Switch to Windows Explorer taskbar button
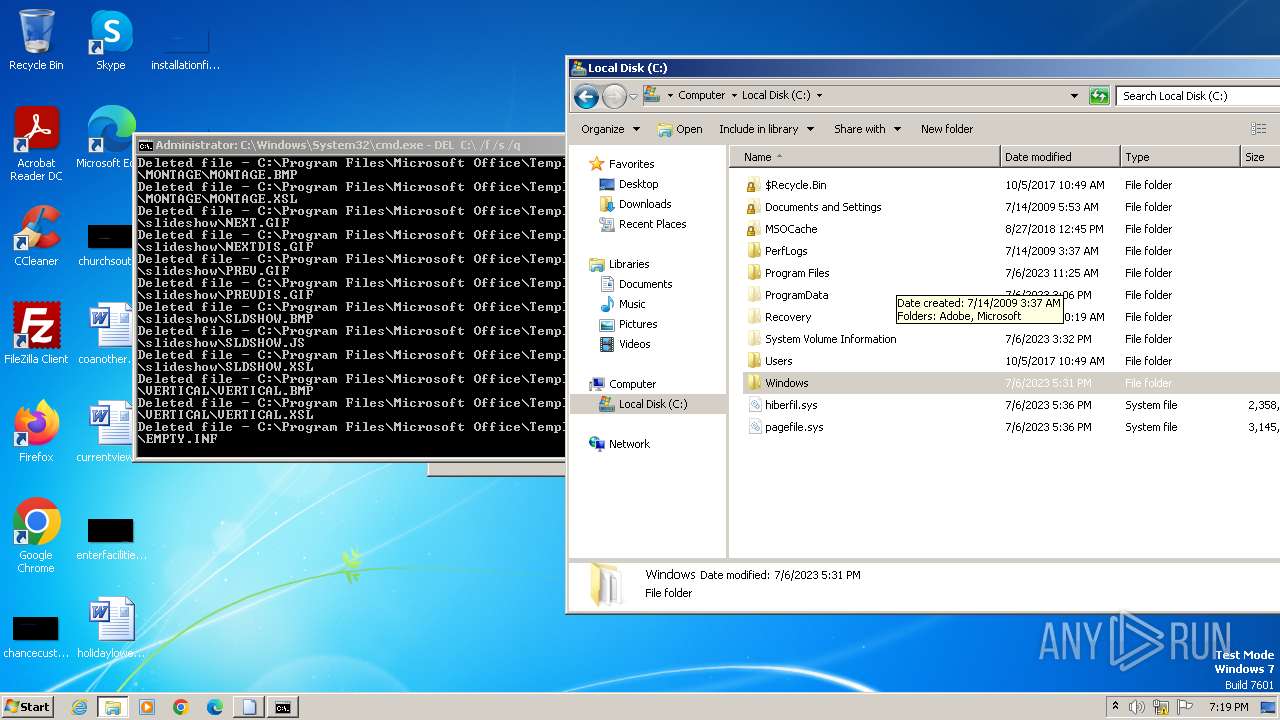This screenshot has height=720, width=1280. 113,707
